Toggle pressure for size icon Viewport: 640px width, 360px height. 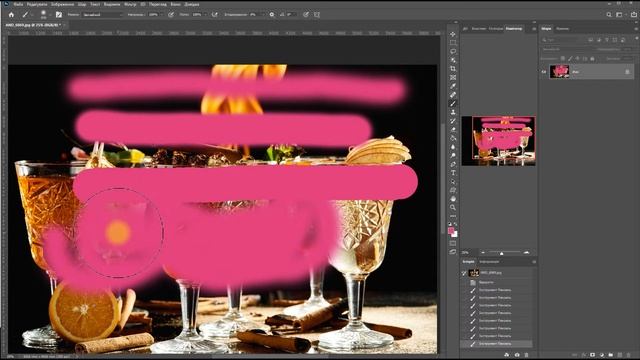click(306, 14)
